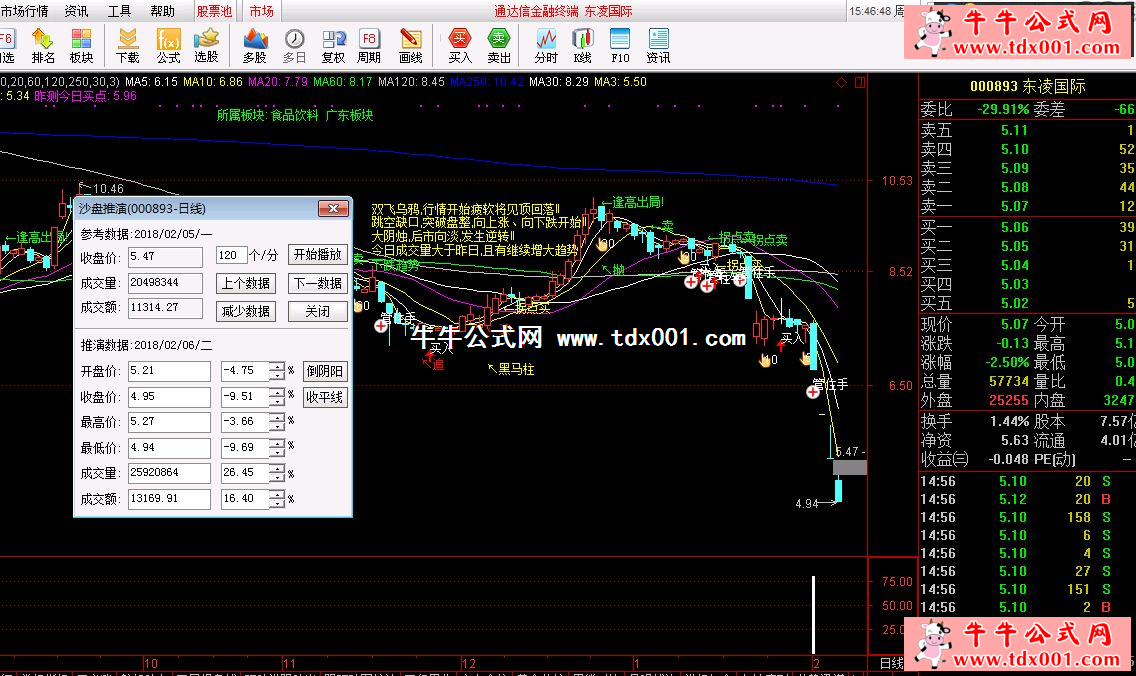Click the 多日 multi-day clock icon
The width and height of the screenshot is (1136, 676).
click(294, 45)
